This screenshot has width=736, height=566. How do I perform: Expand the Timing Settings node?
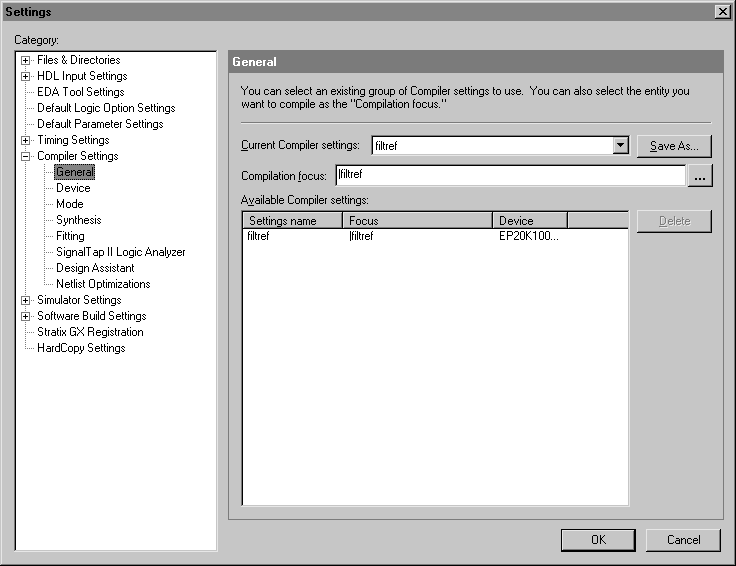click(x=26, y=140)
